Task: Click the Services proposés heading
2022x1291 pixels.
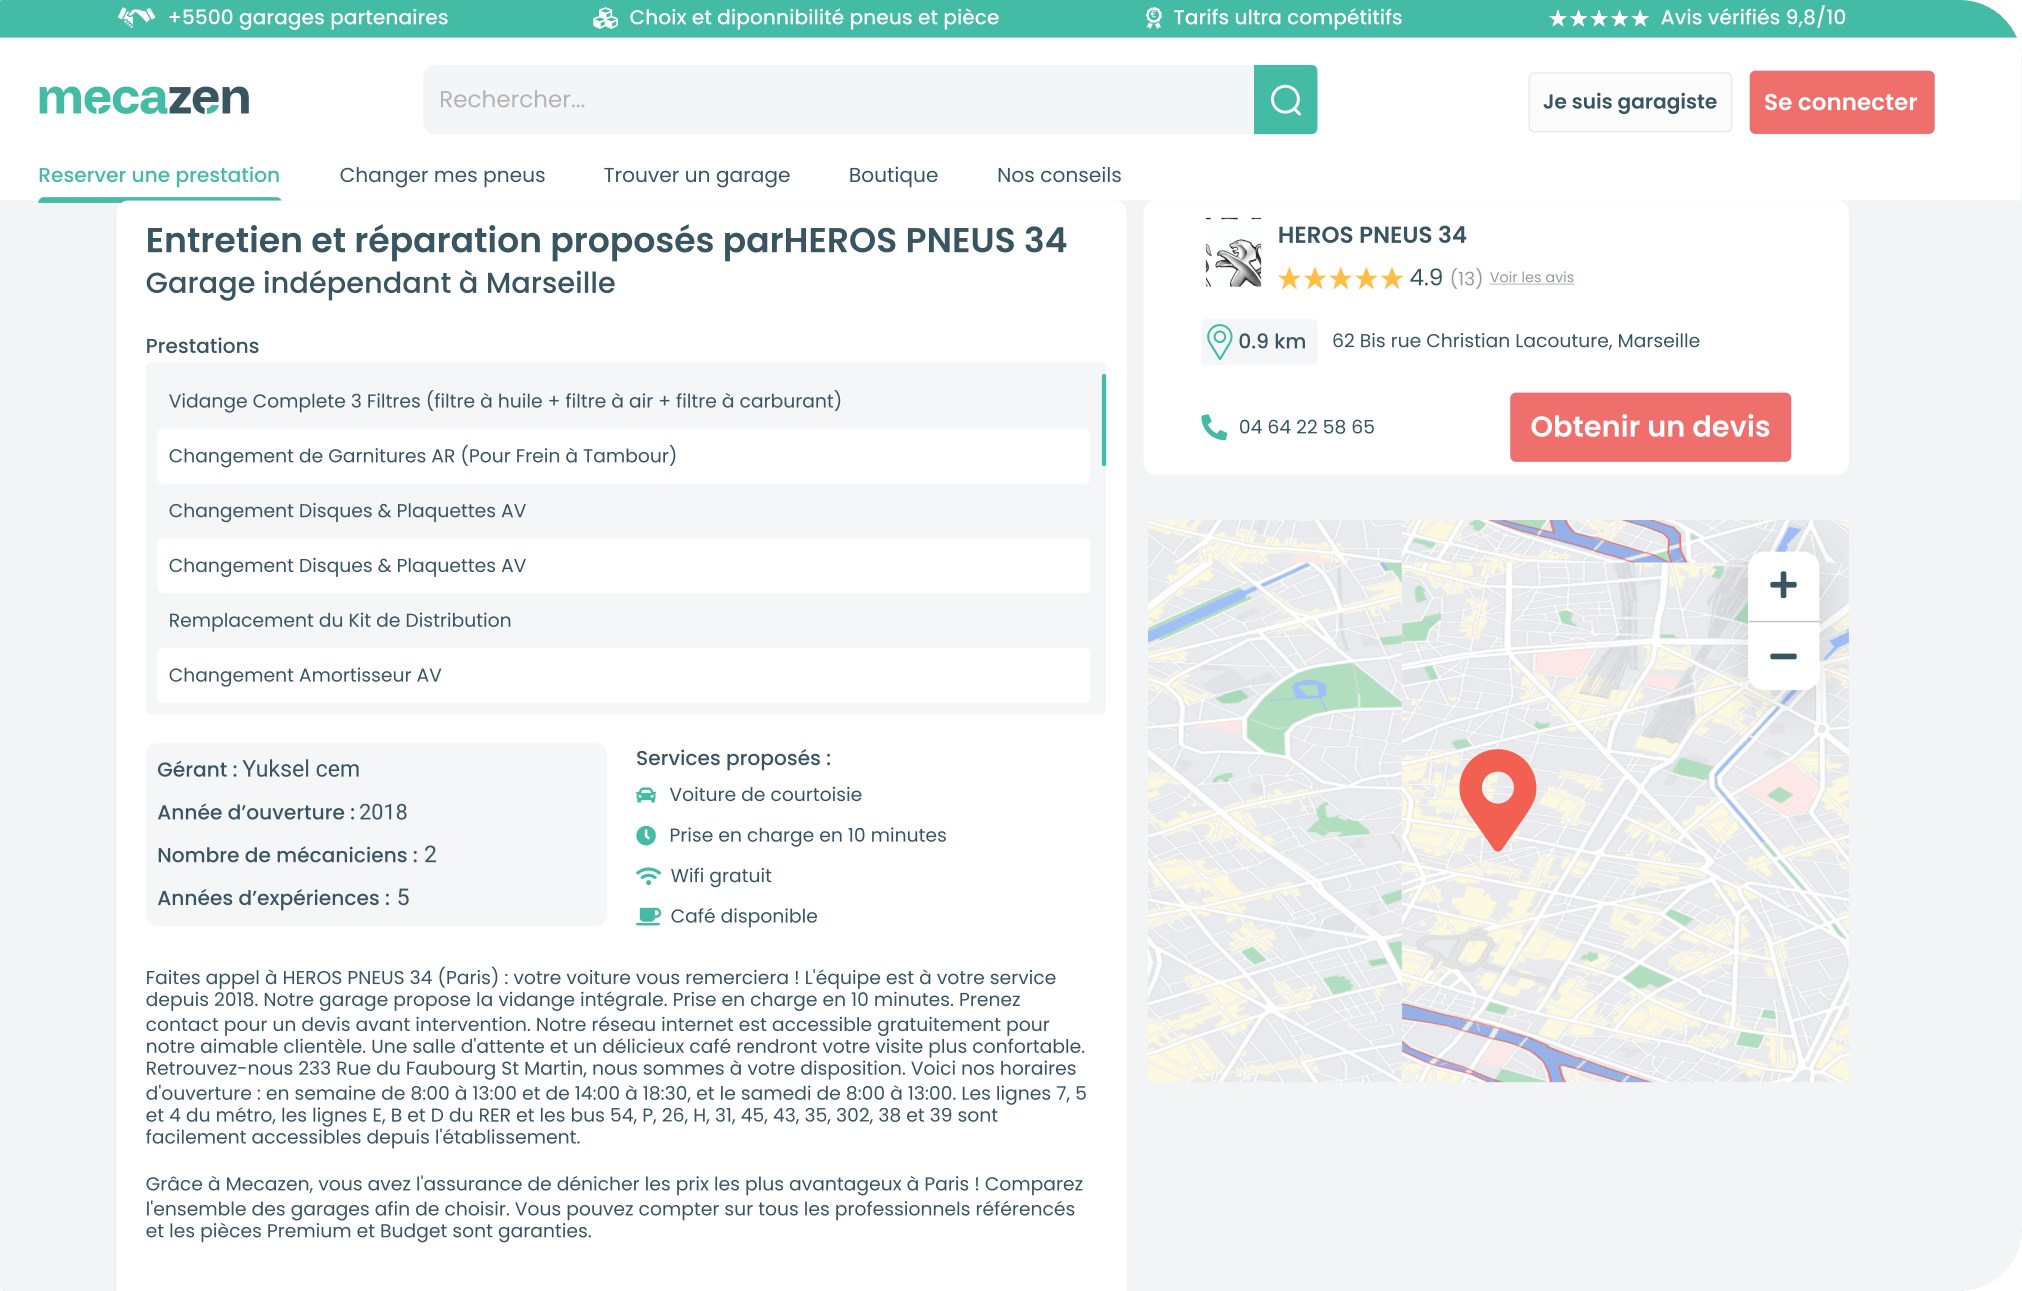Action: pyautogui.click(x=733, y=758)
